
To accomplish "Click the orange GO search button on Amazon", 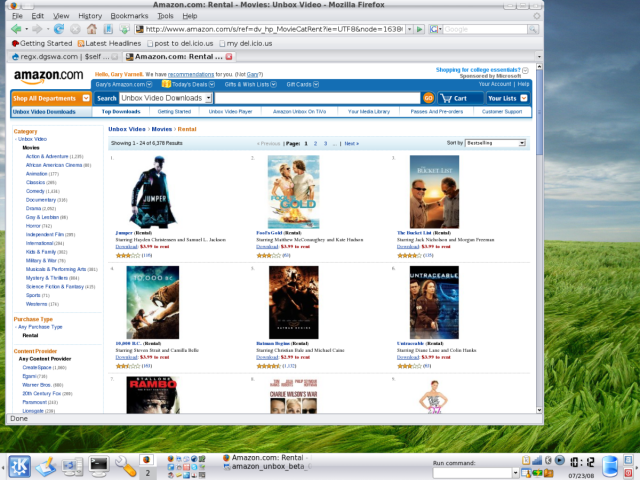I will coord(428,98).
